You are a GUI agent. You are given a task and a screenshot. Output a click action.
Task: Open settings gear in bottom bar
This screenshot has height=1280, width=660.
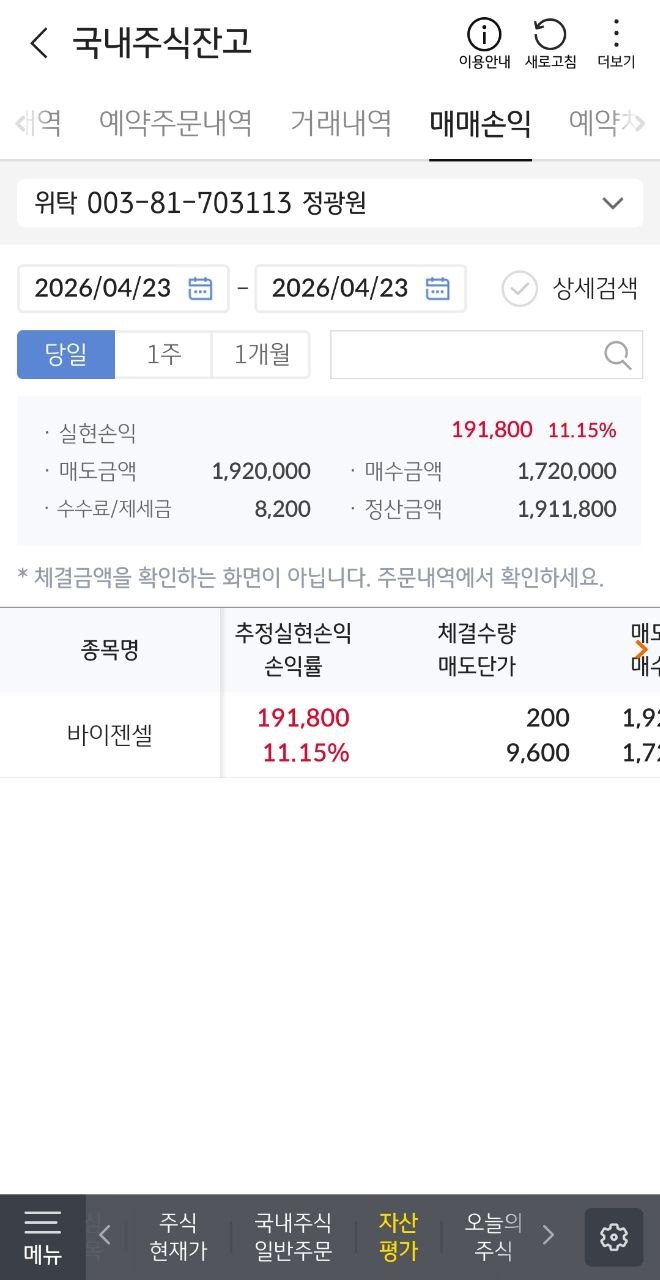click(x=613, y=1237)
